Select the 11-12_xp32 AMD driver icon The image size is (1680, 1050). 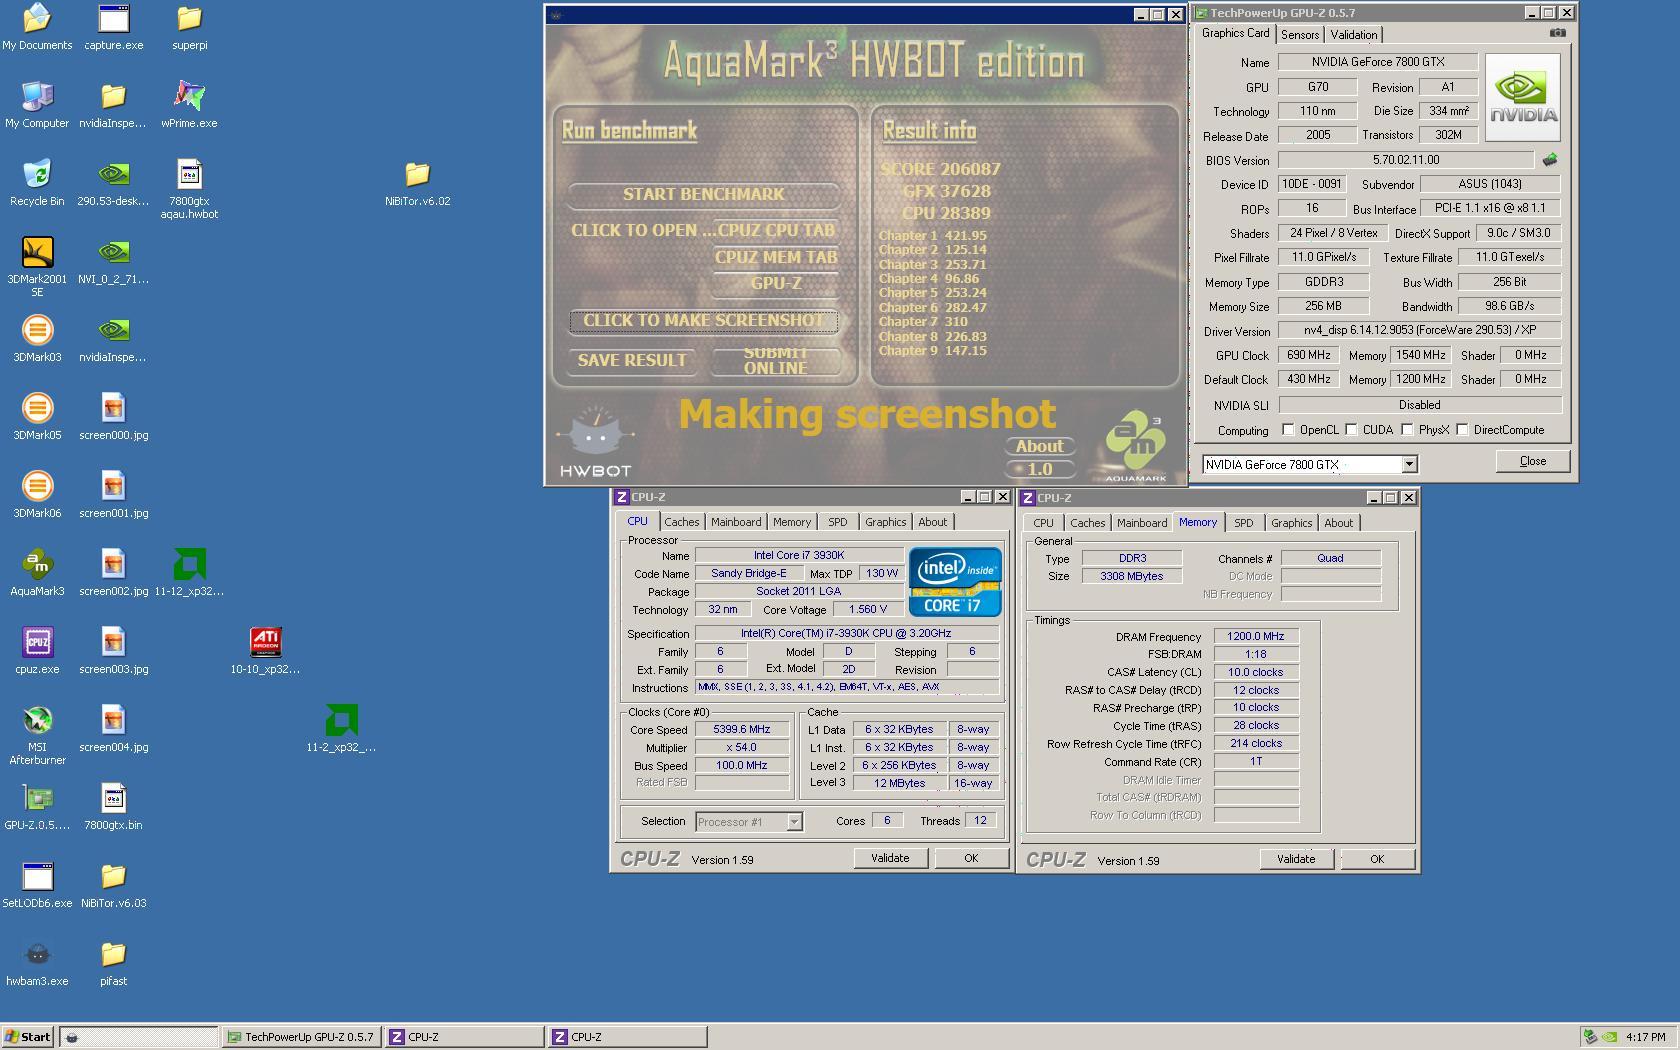[x=189, y=573]
